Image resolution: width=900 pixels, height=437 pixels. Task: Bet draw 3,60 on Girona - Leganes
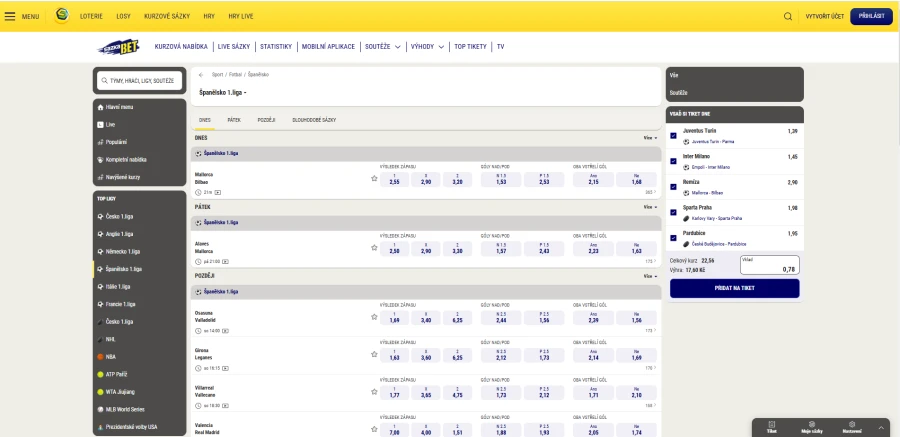426,355
